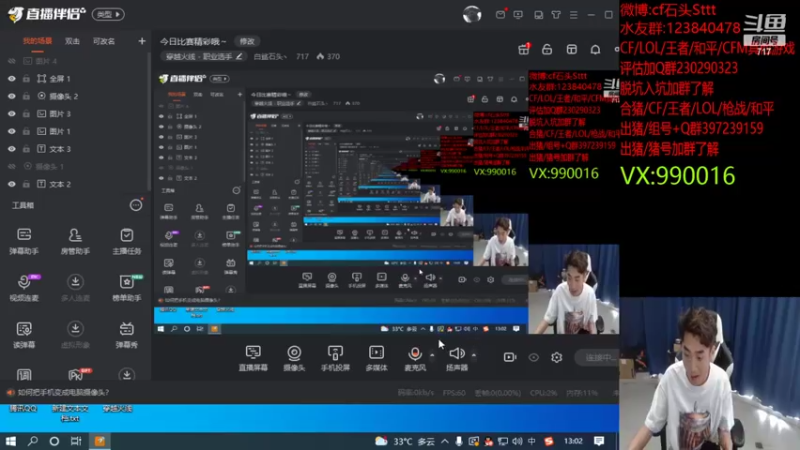This screenshot has height=450, width=800.
Task: Switch to 我的场景 scene tab
Action: (37, 41)
